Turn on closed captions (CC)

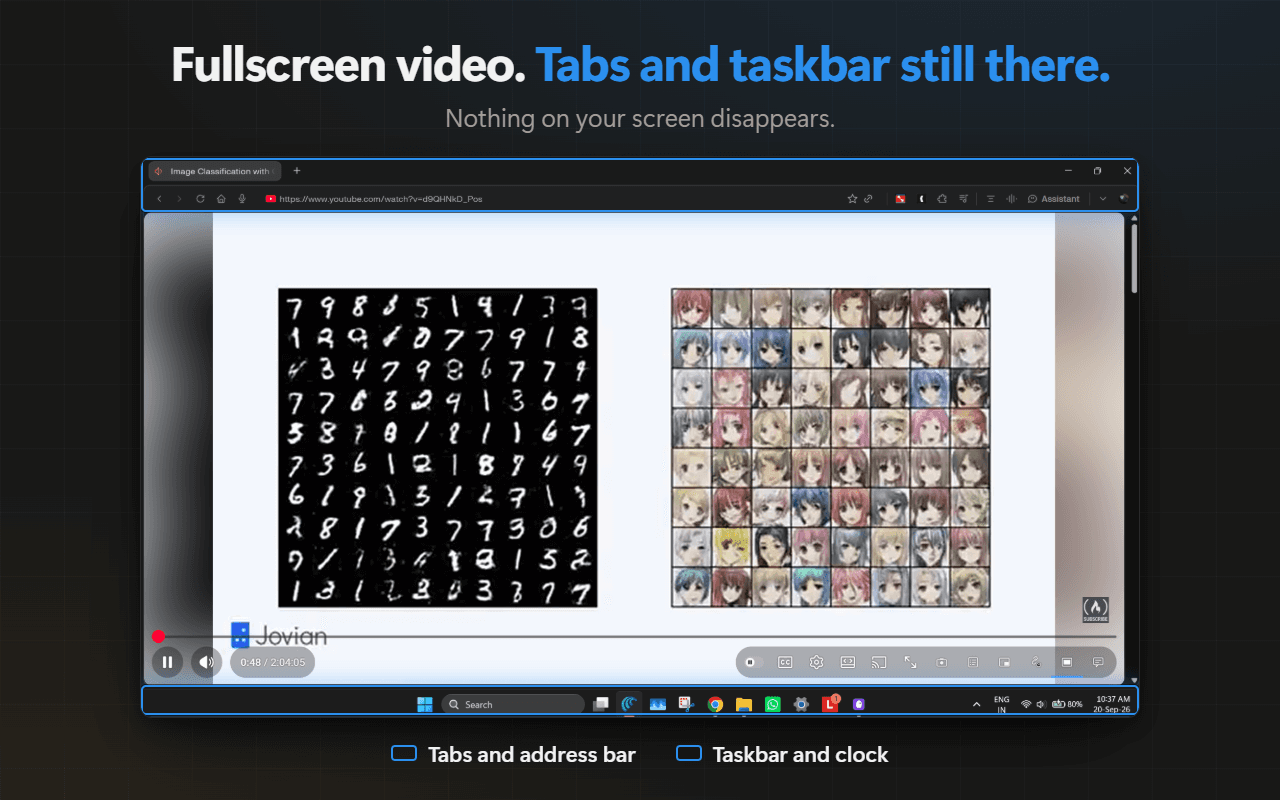pyautogui.click(x=785, y=662)
